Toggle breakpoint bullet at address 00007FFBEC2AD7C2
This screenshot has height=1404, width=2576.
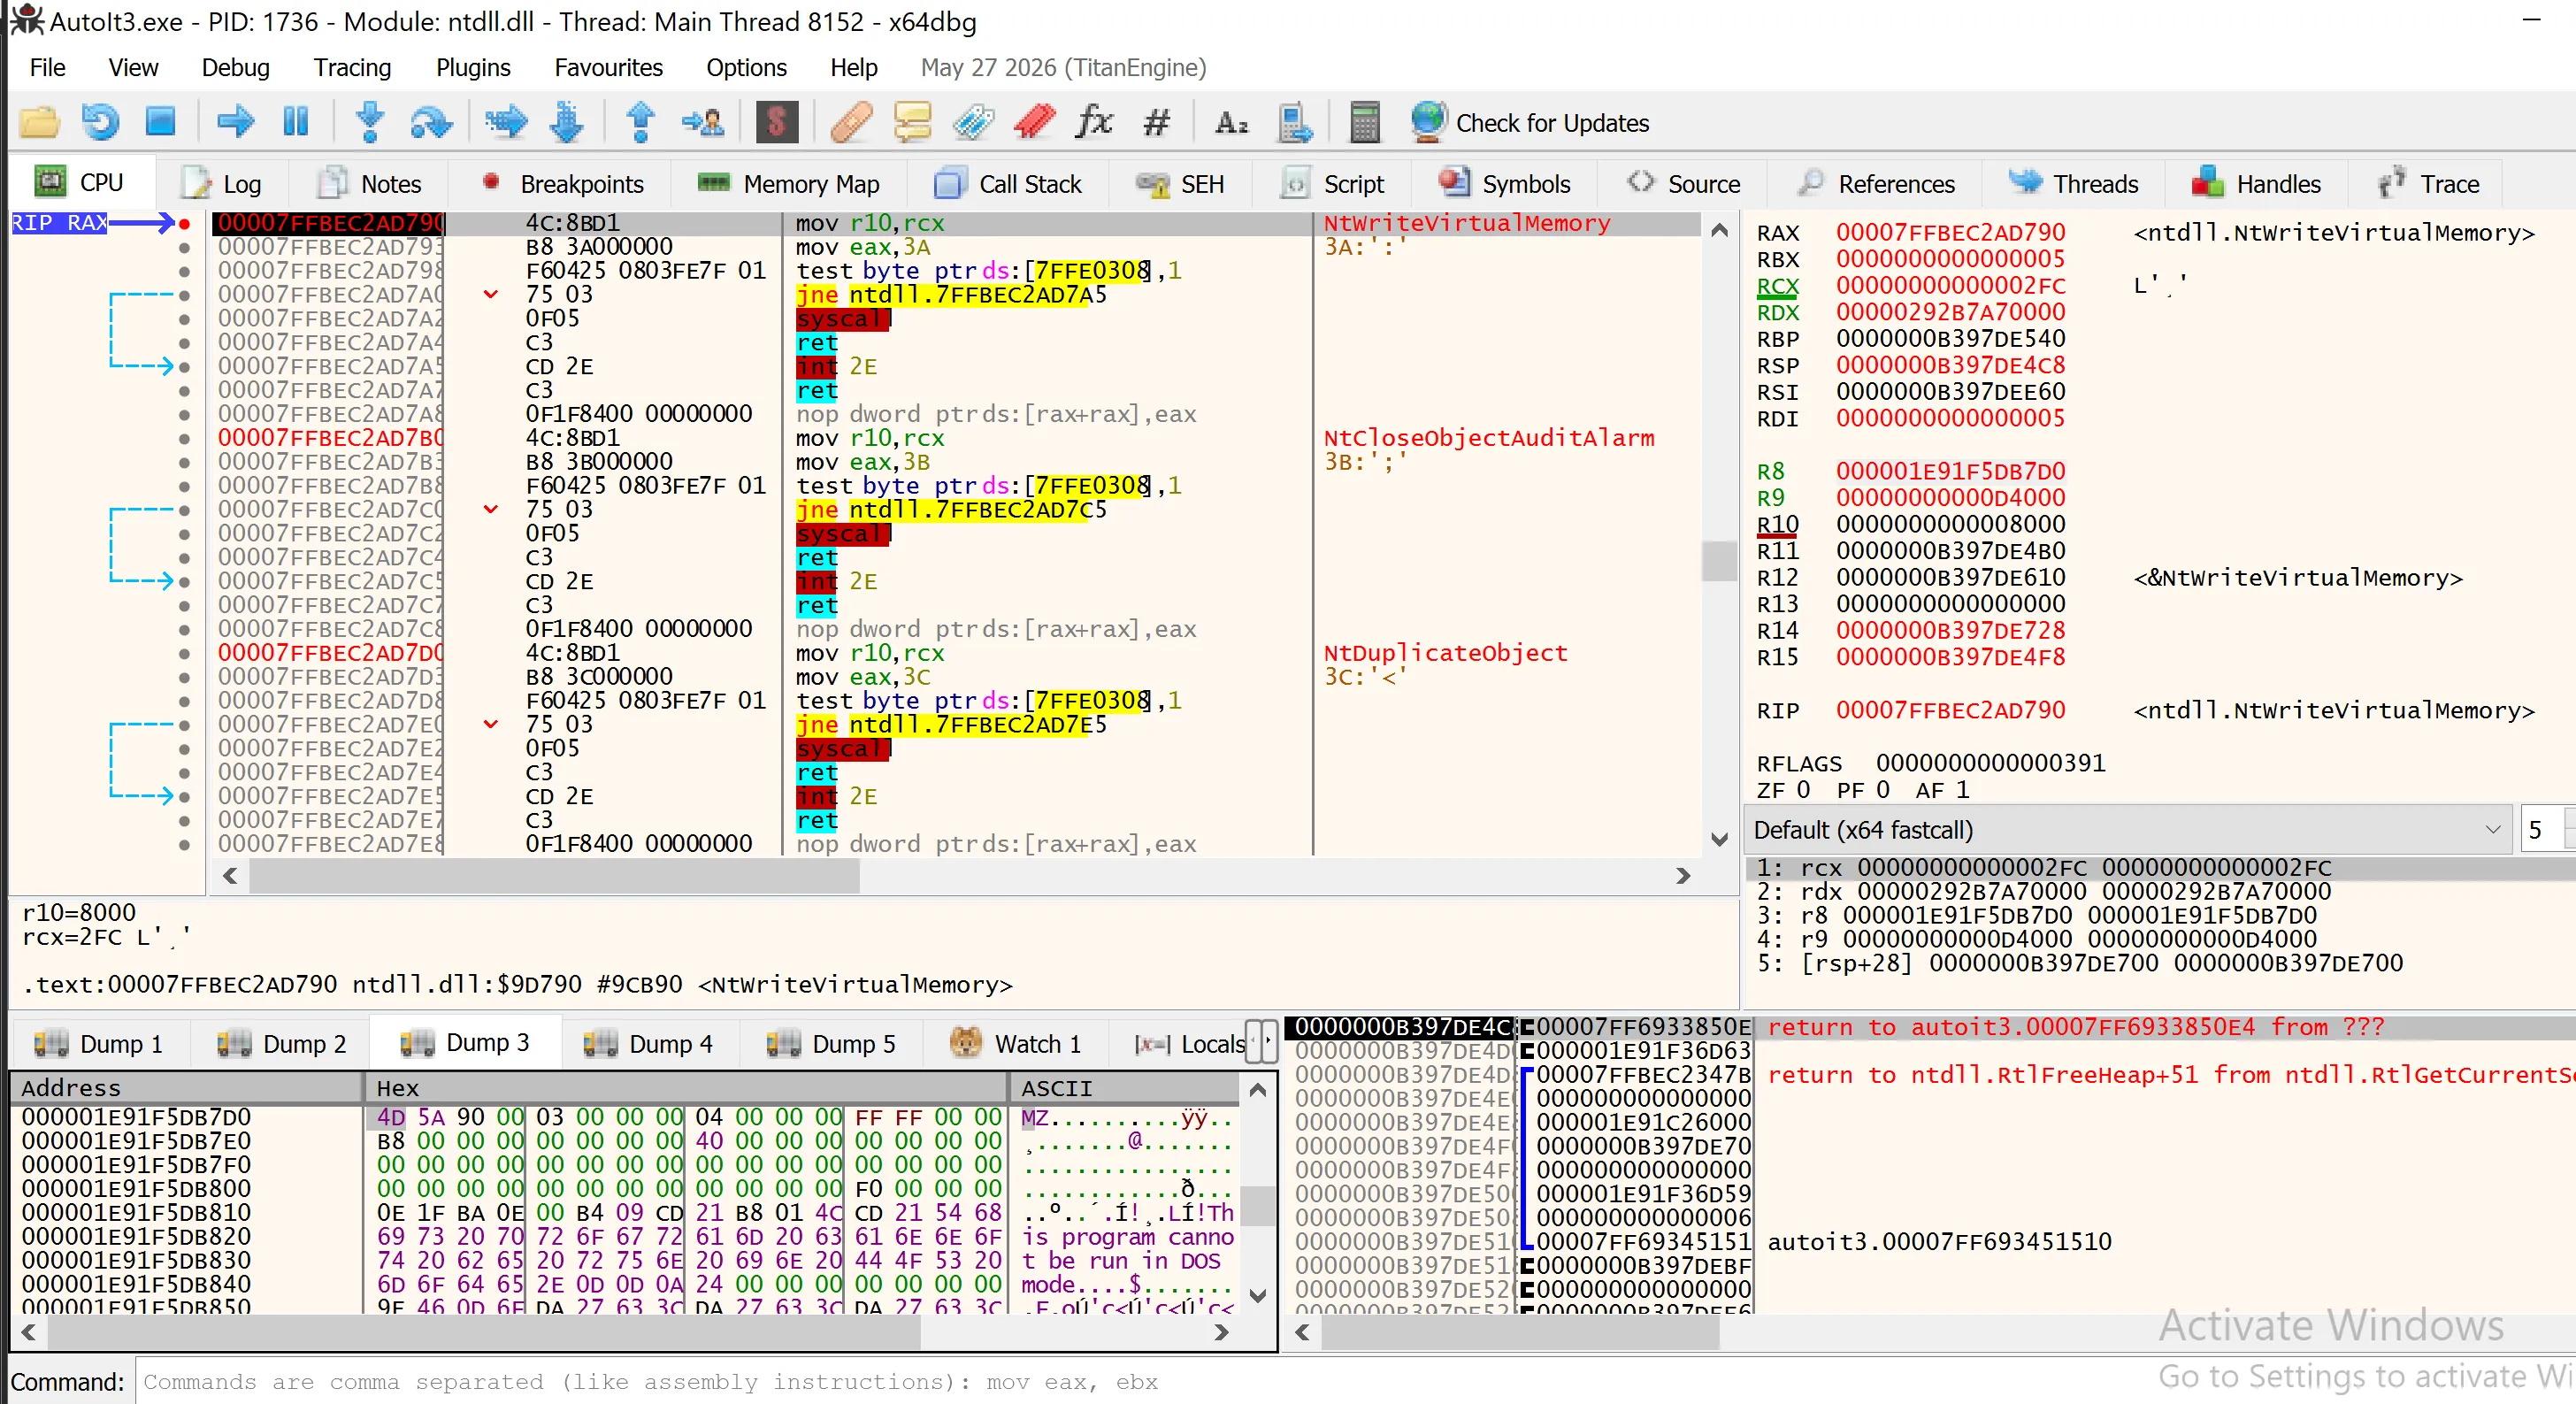184,534
